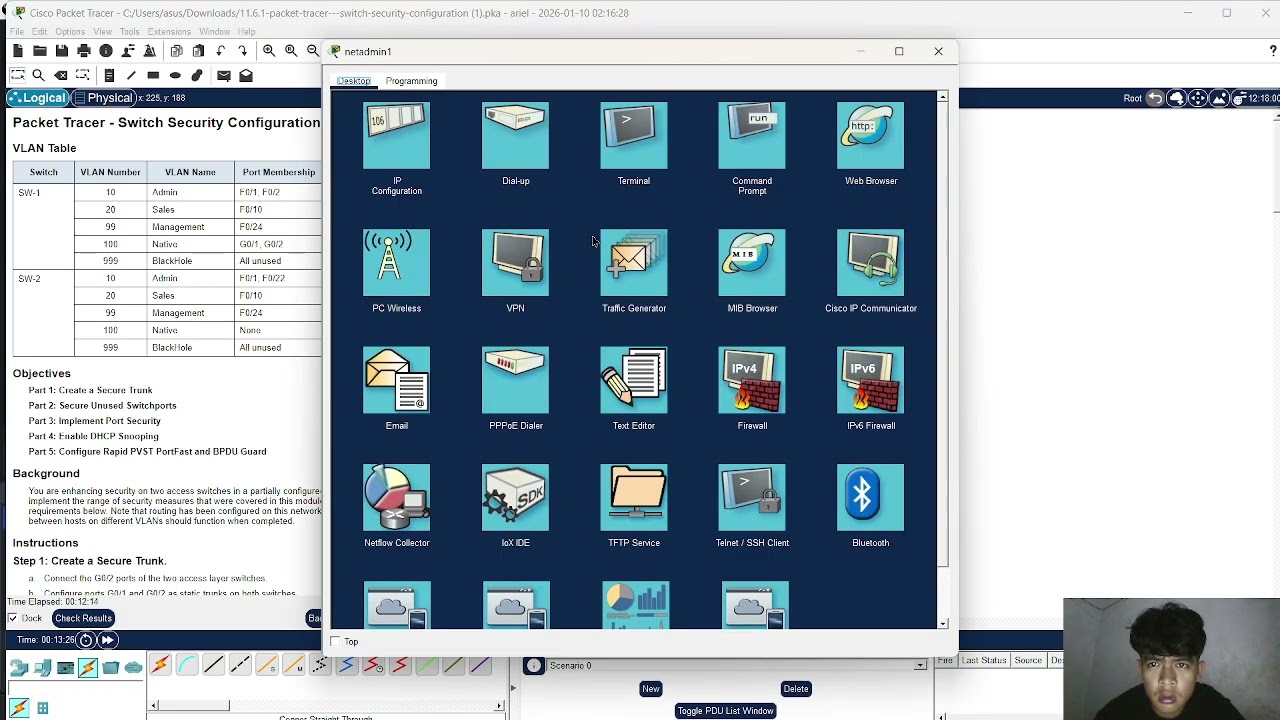
Task: Open the Tools menu
Action: point(129,32)
